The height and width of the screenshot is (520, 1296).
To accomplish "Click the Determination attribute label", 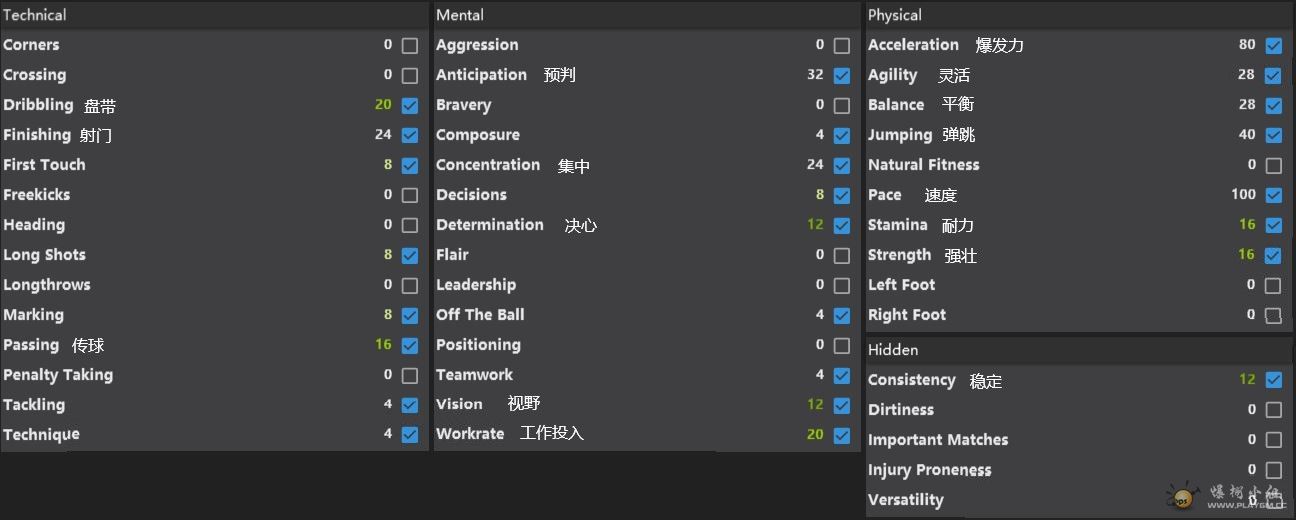I will coord(490,225).
